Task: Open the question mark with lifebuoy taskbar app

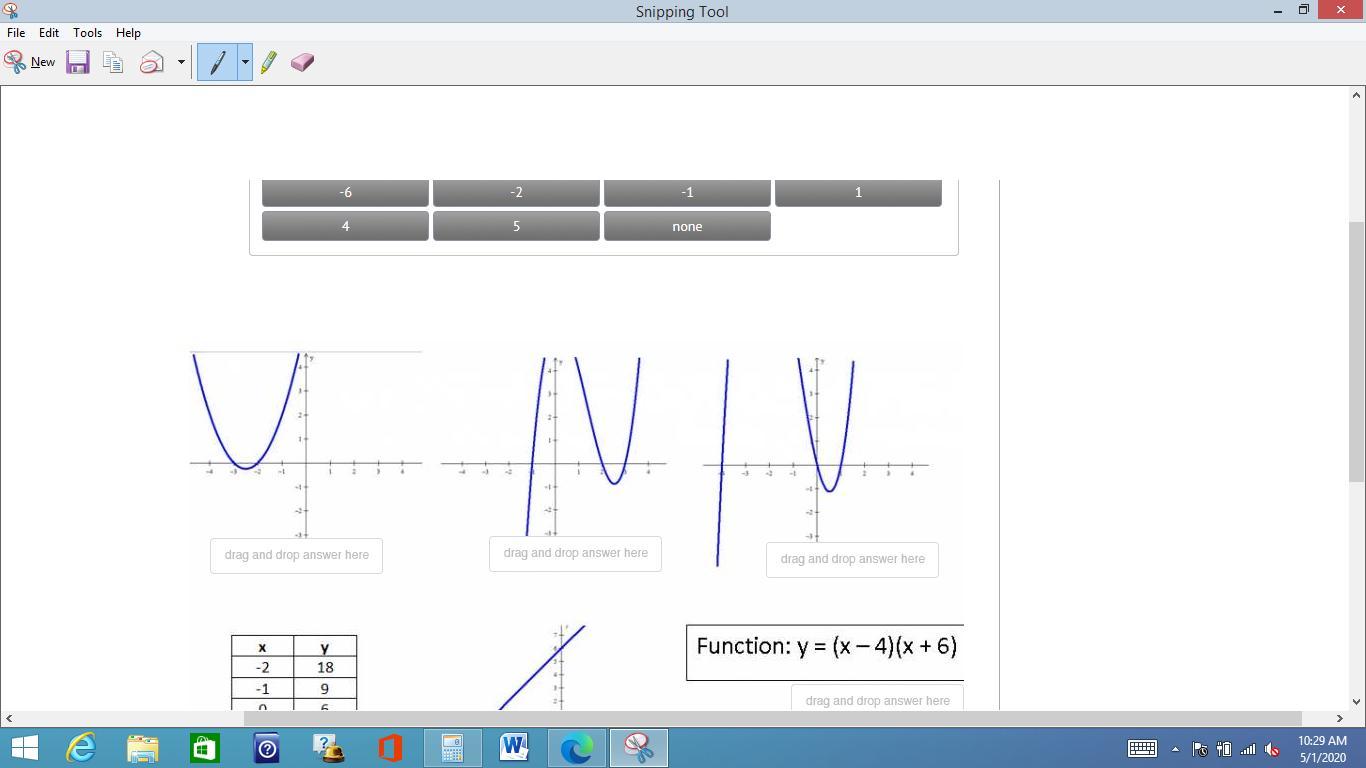Action: click(329, 748)
